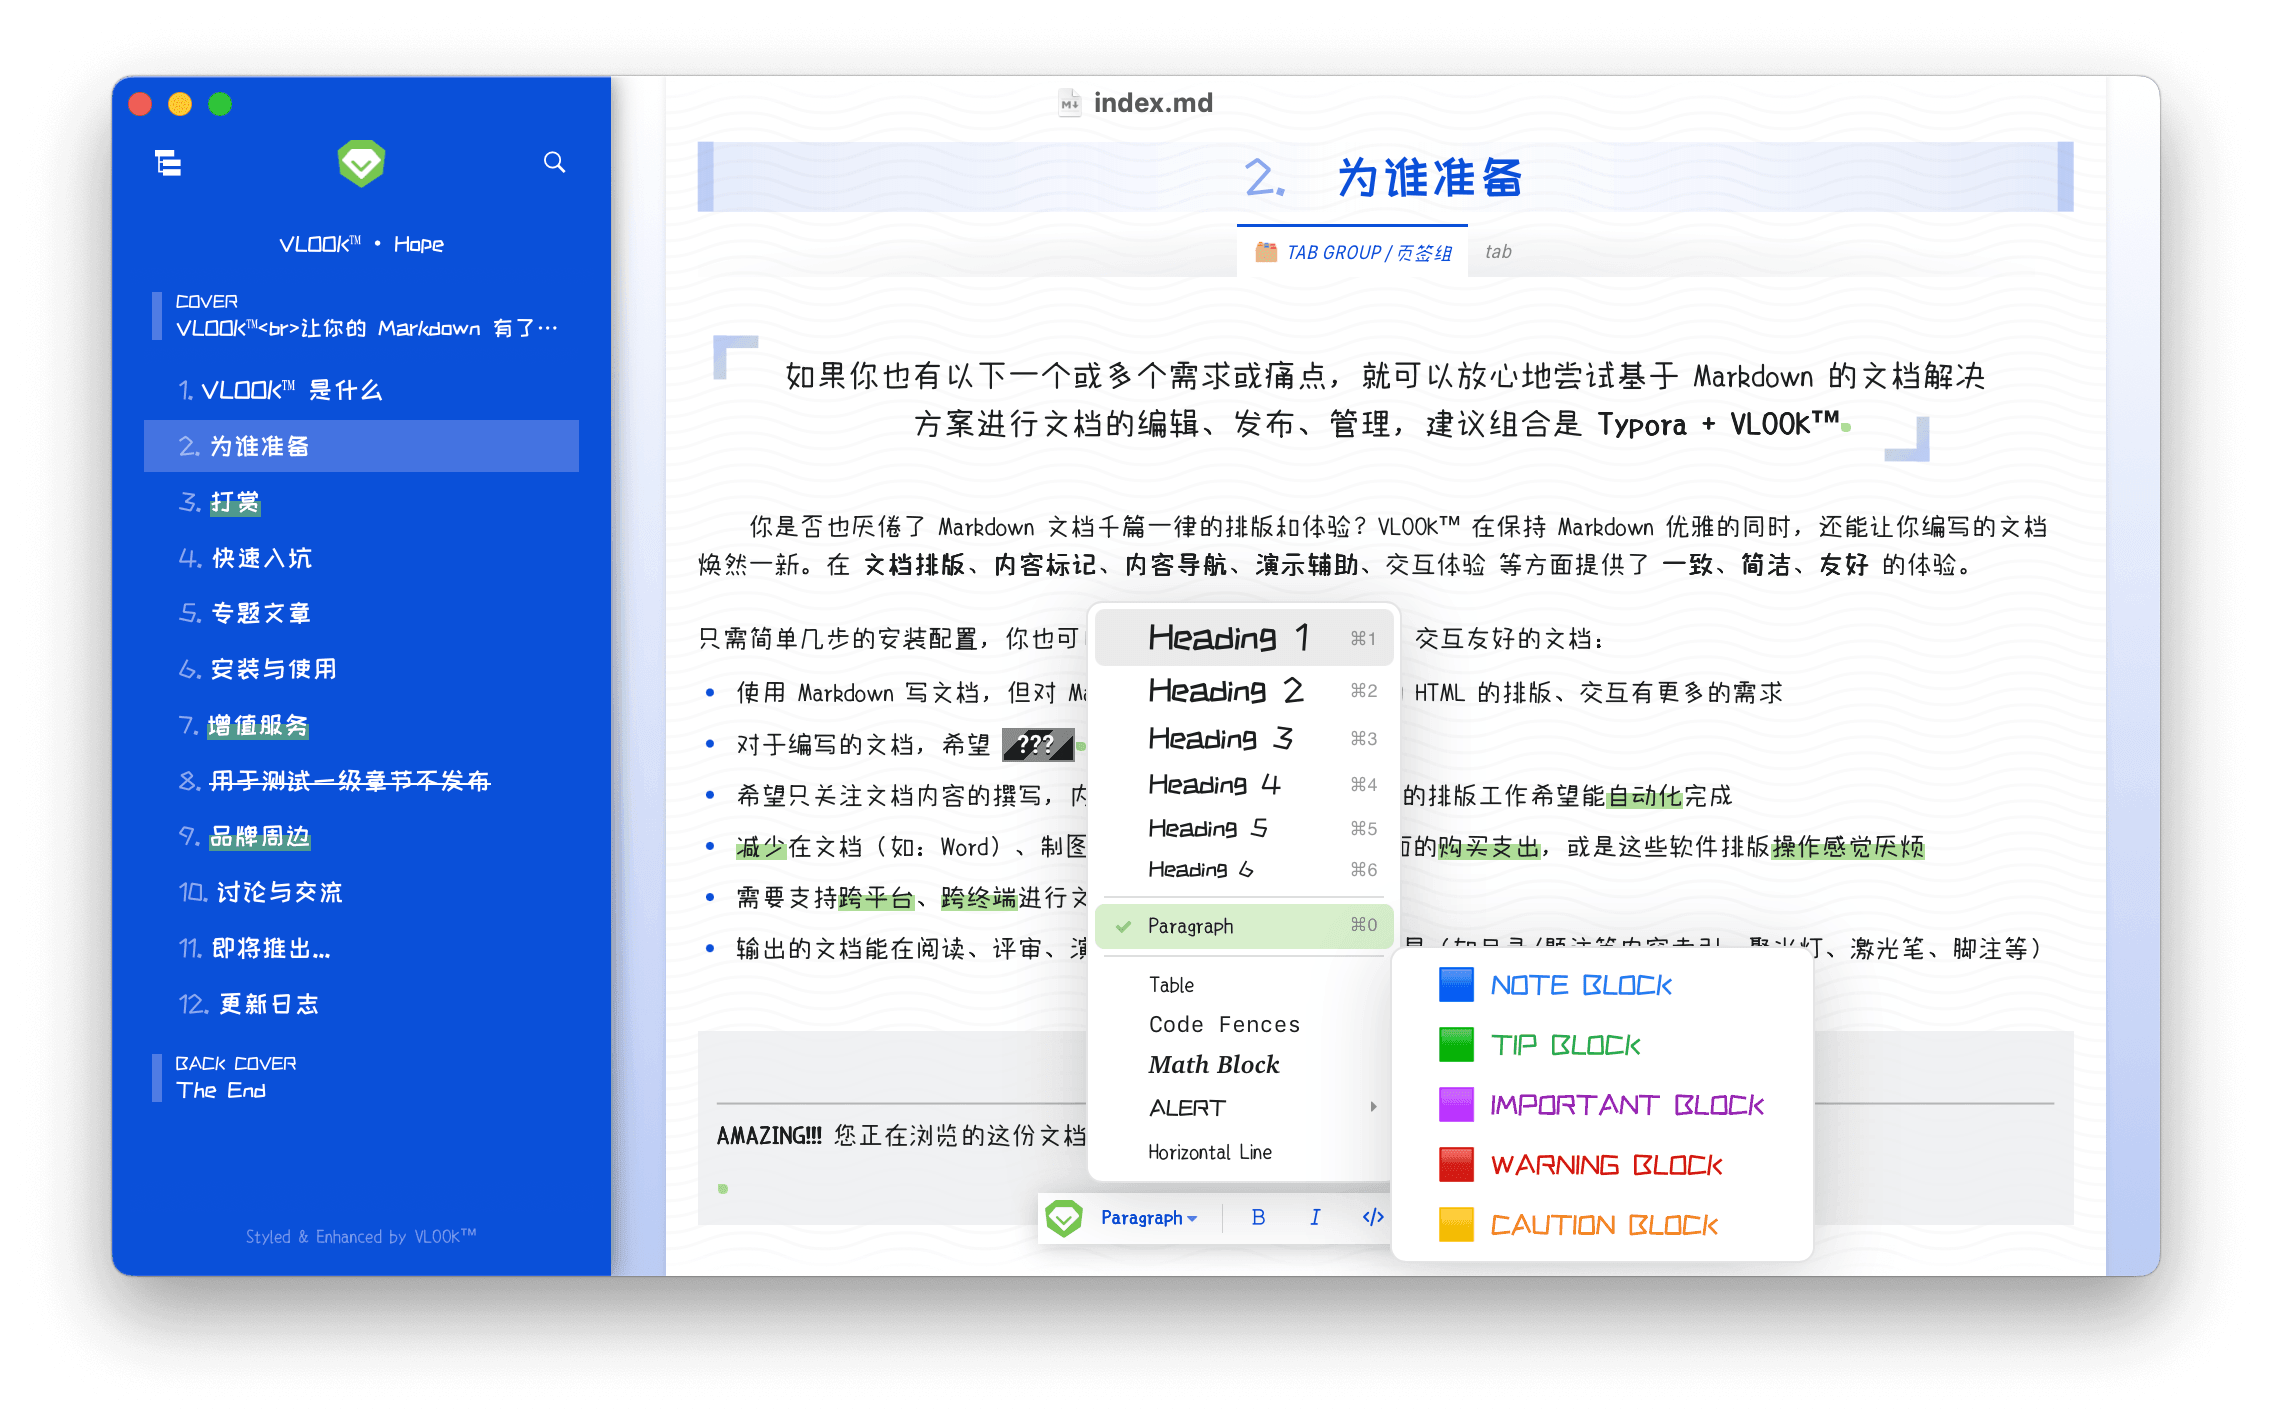Select the checked Paragraph menu item

pyautogui.click(x=1244, y=925)
